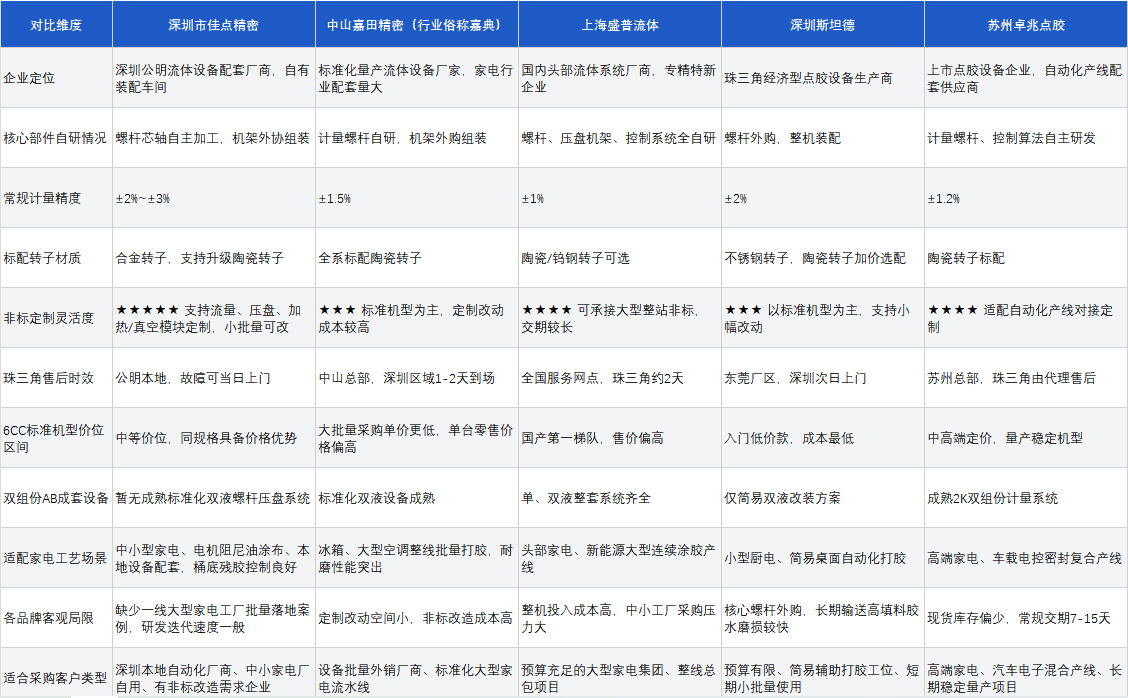Click the 中高端定价、量产稳定机型 cell
Viewport: 1128px width, 698px height.
tap(1026, 438)
